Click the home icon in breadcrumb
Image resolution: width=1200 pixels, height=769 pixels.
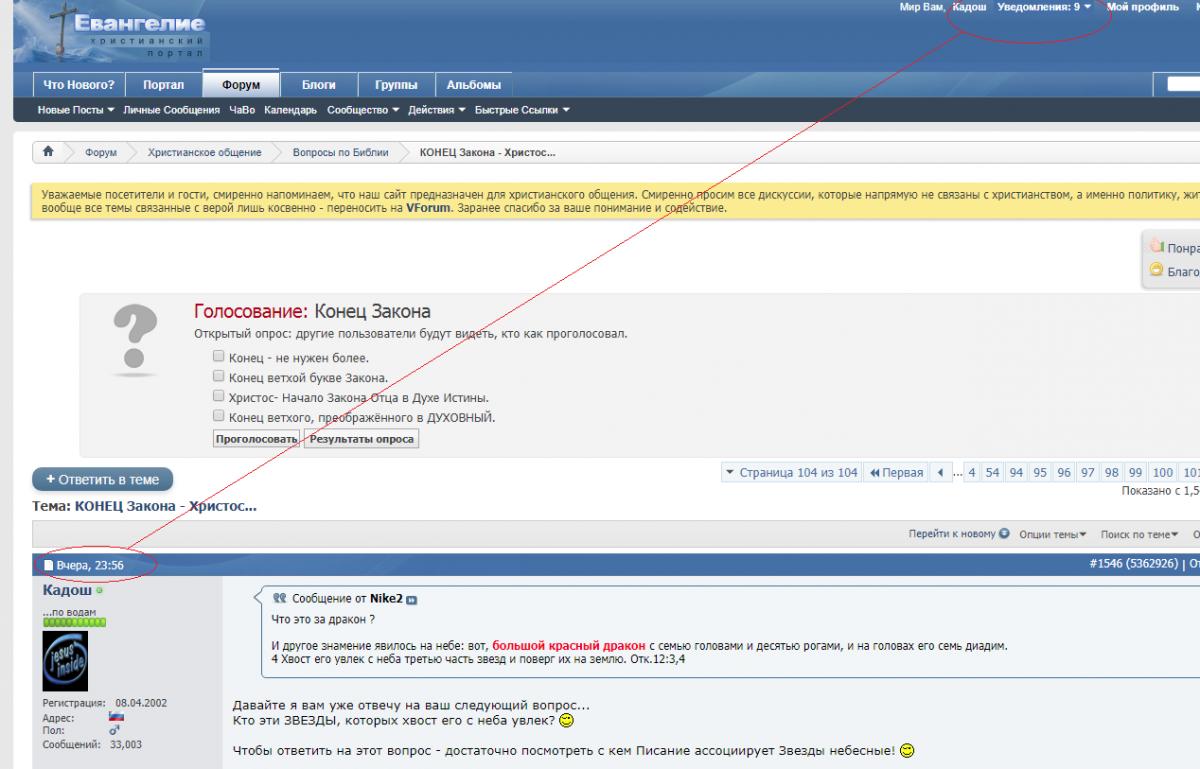(47, 152)
